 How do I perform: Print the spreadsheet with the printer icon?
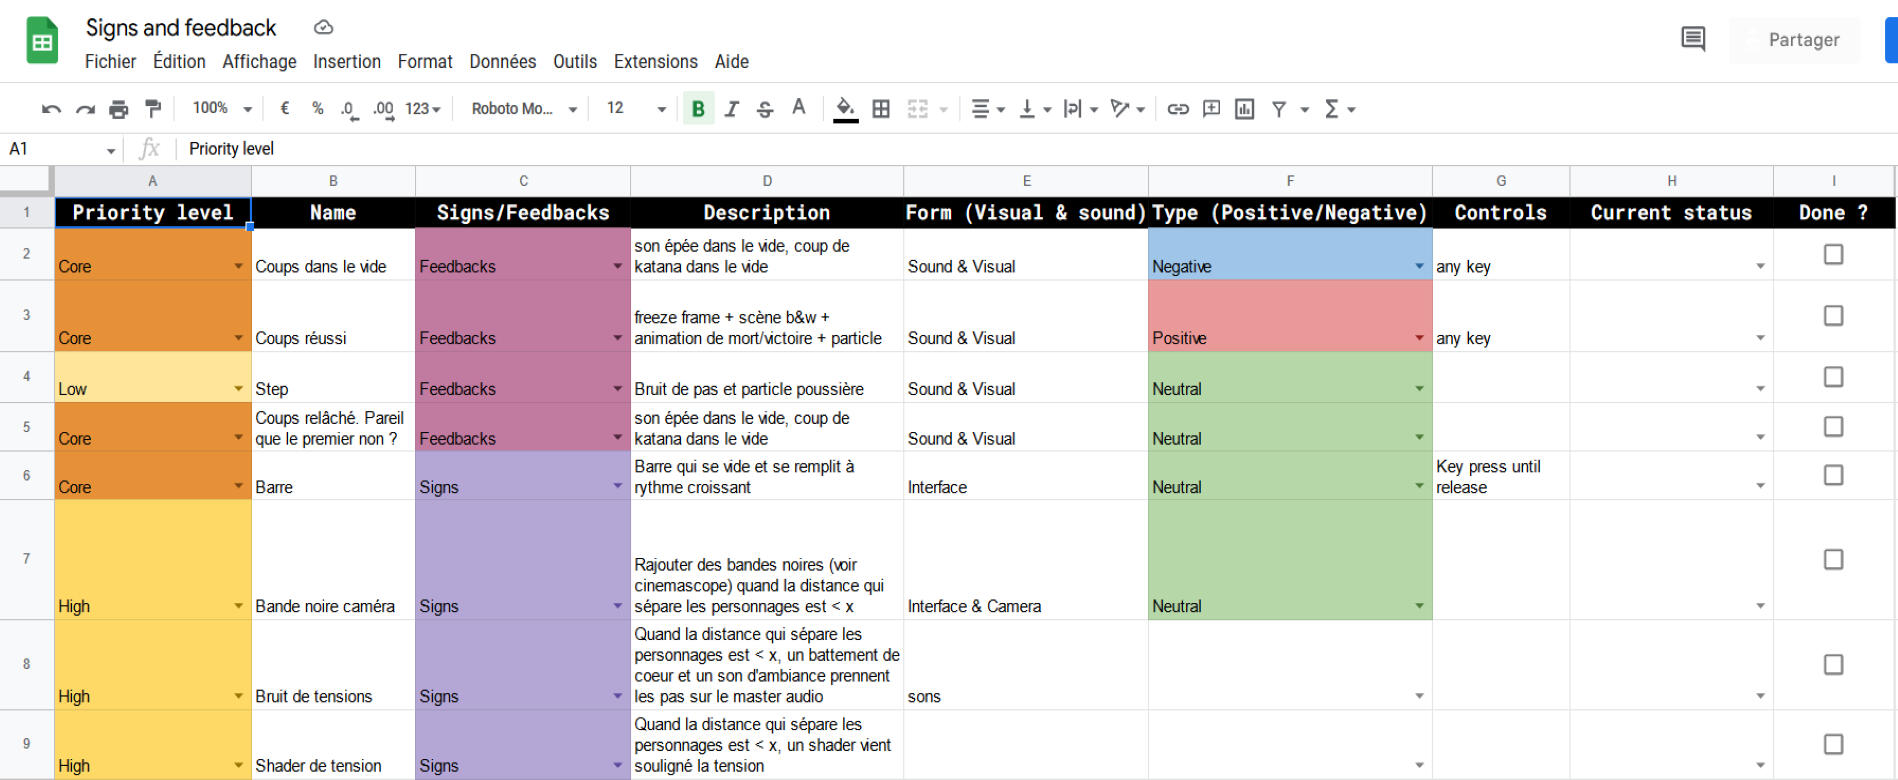coord(119,109)
